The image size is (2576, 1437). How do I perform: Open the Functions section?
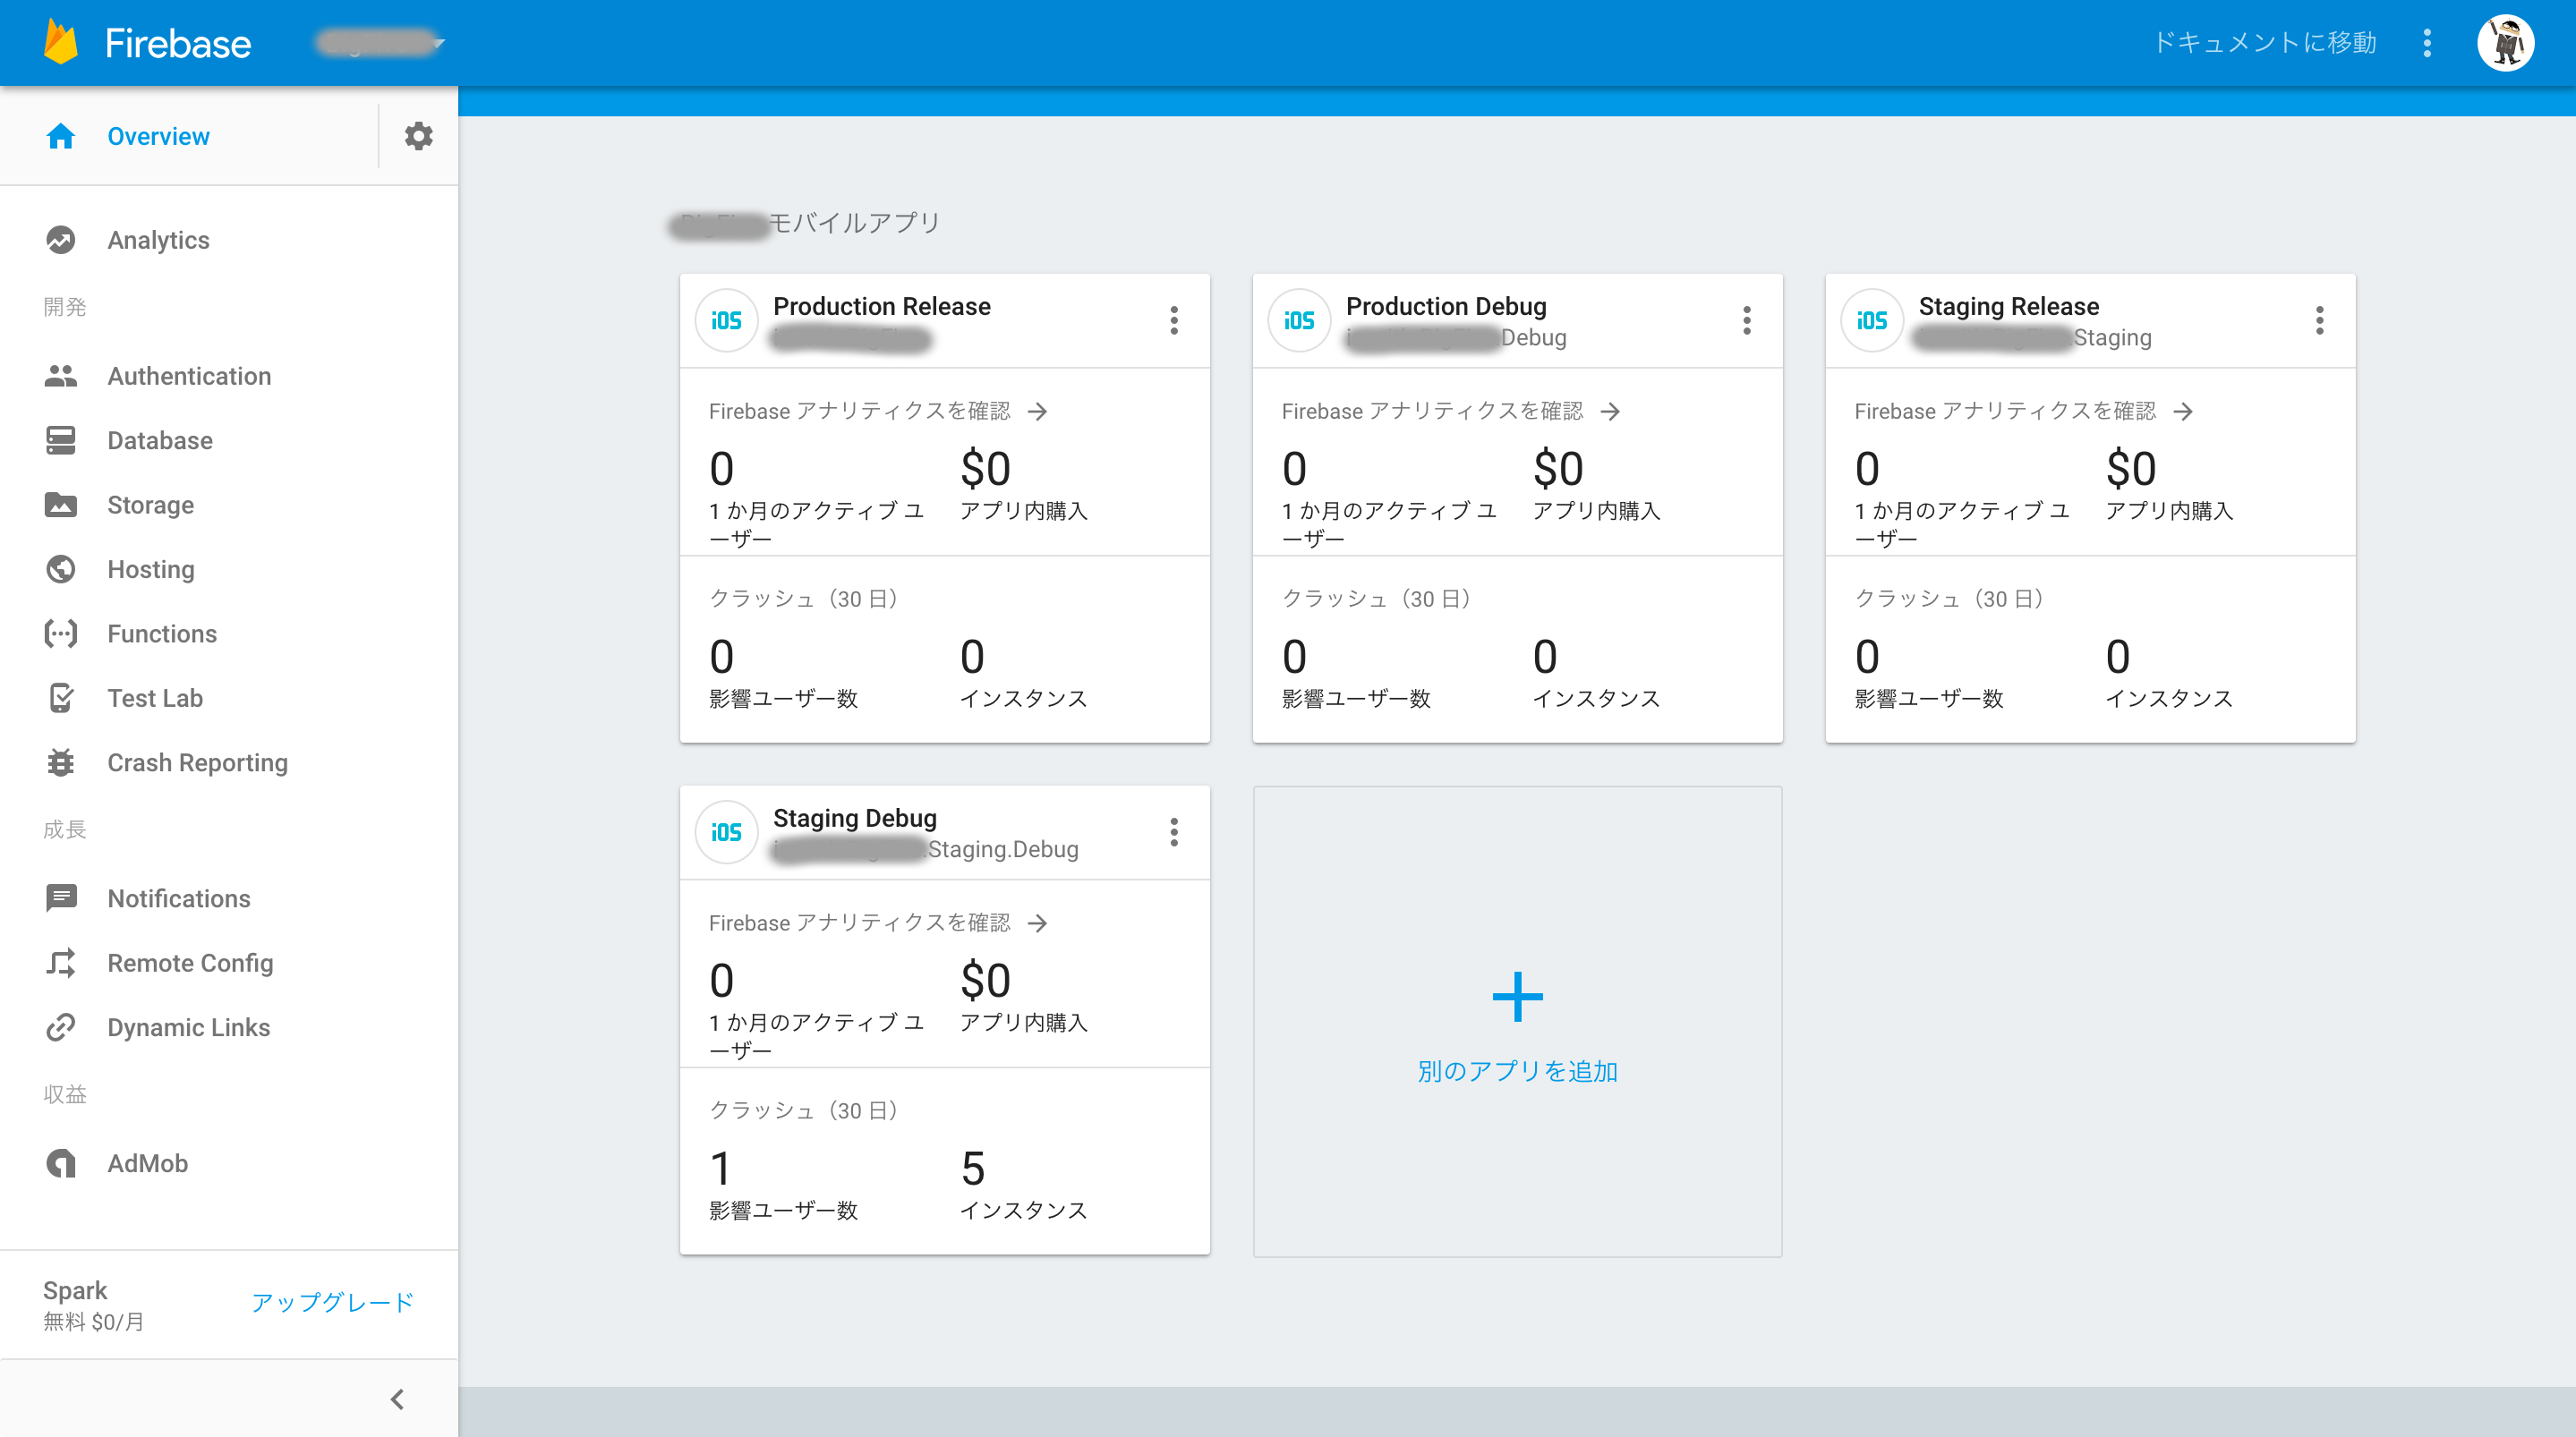point(161,634)
